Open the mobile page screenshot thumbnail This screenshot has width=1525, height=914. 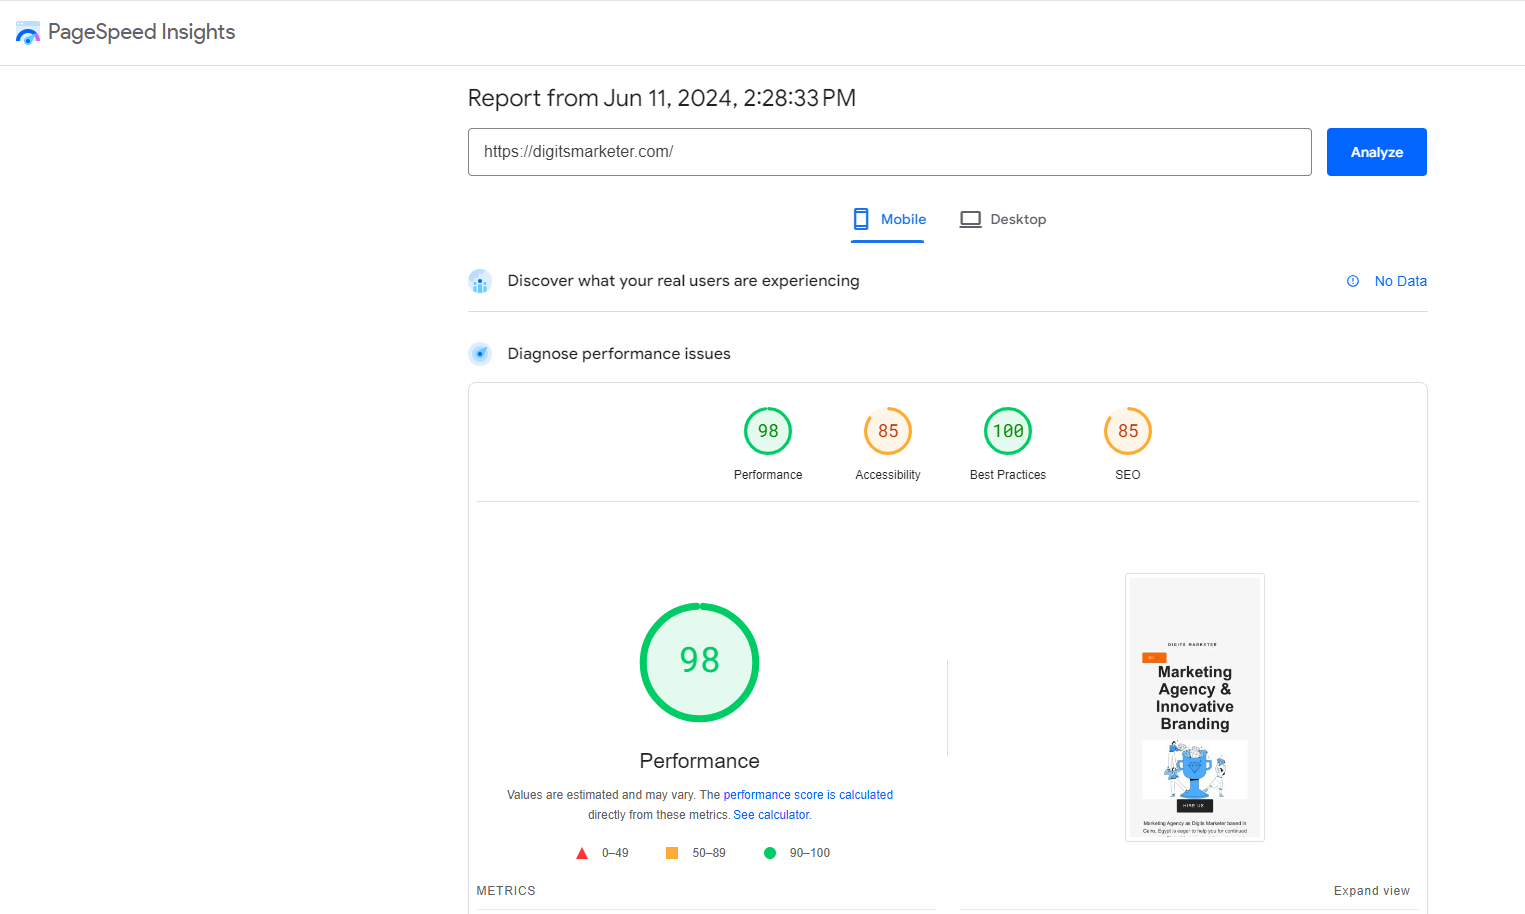1194,707
